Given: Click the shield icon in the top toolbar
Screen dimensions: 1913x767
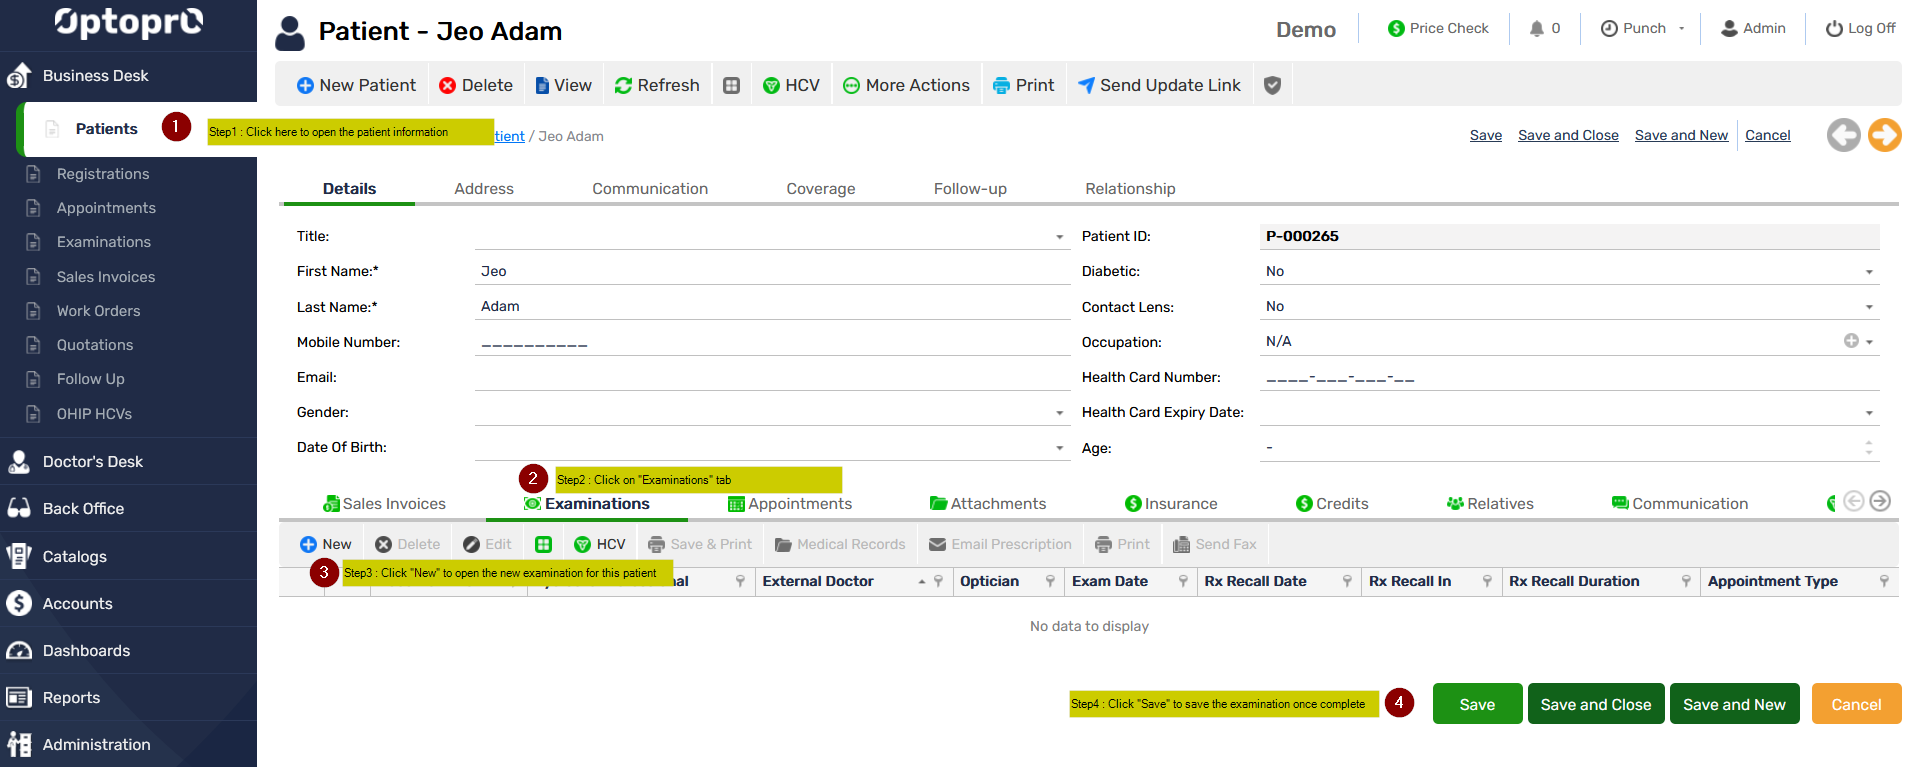Looking at the screenshot, I should (1272, 86).
